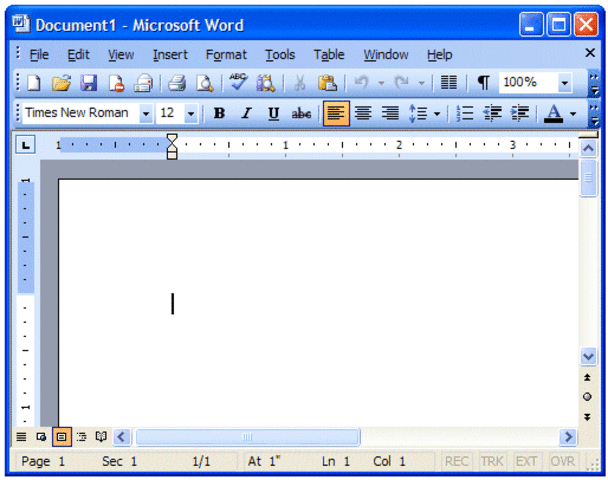
Task: Align text left
Action: [x=336, y=113]
